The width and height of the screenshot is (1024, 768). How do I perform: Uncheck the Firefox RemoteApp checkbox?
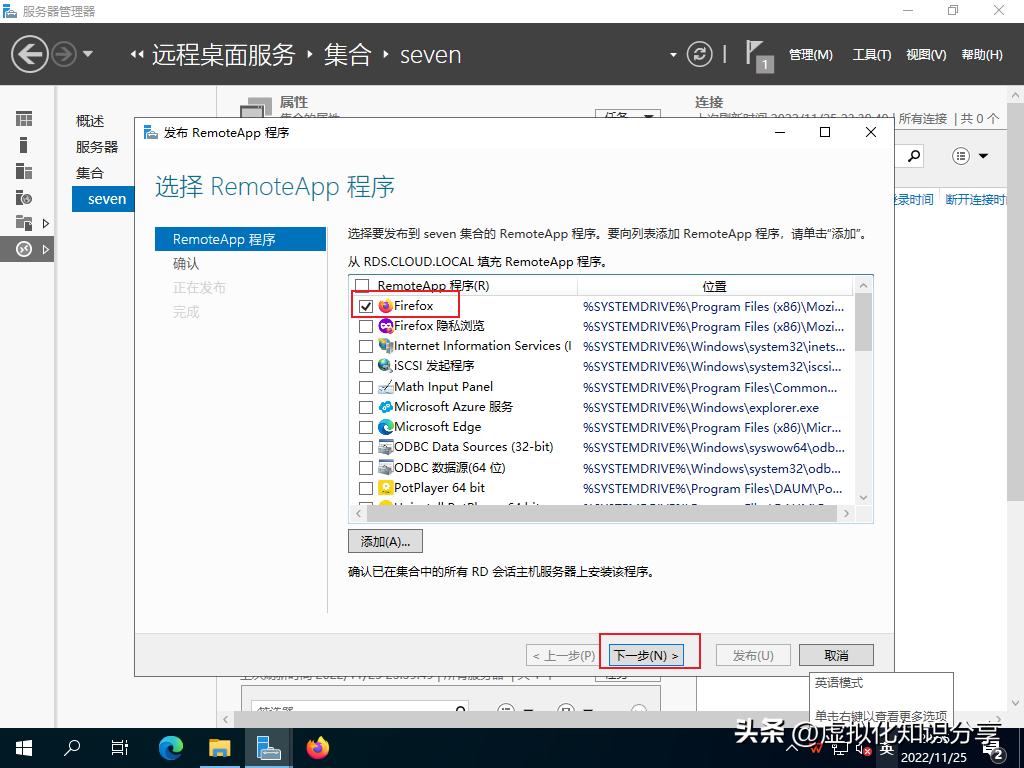coord(366,305)
